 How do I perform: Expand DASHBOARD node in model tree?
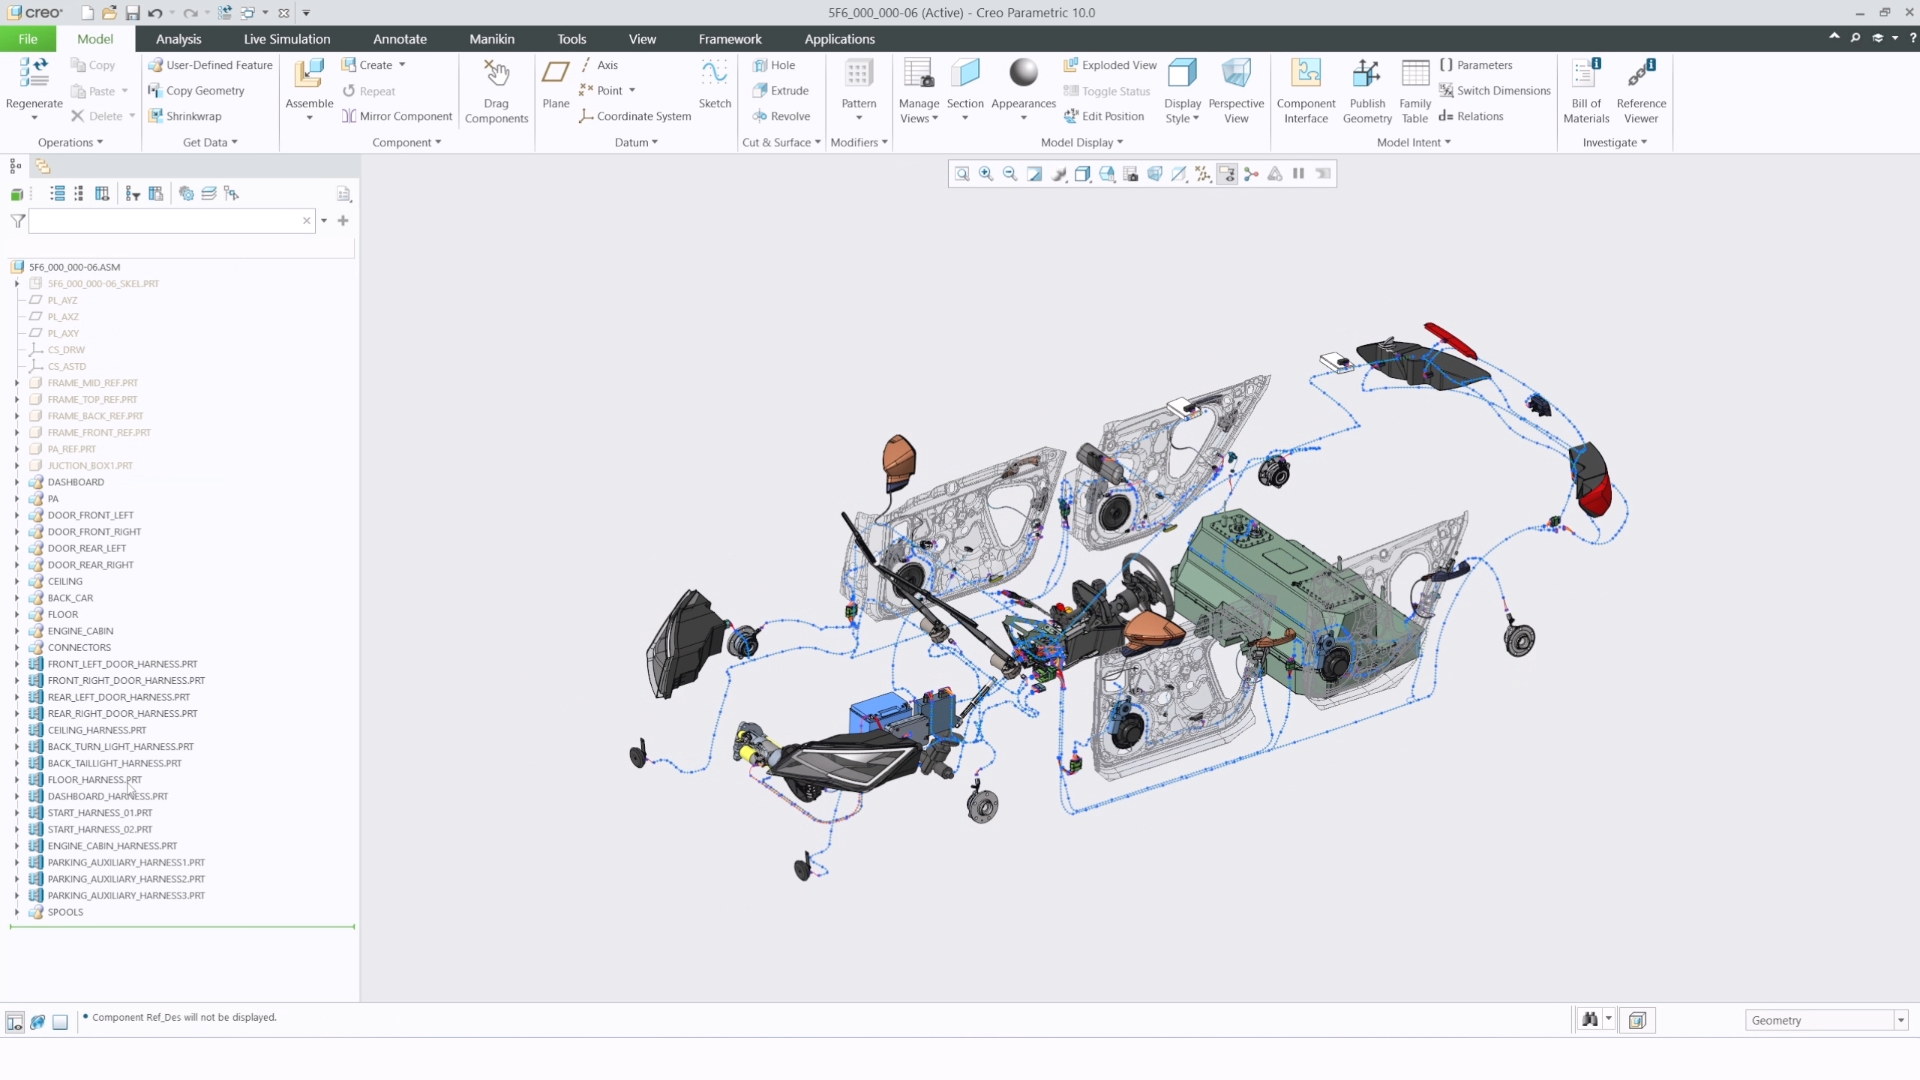coord(17,482)
